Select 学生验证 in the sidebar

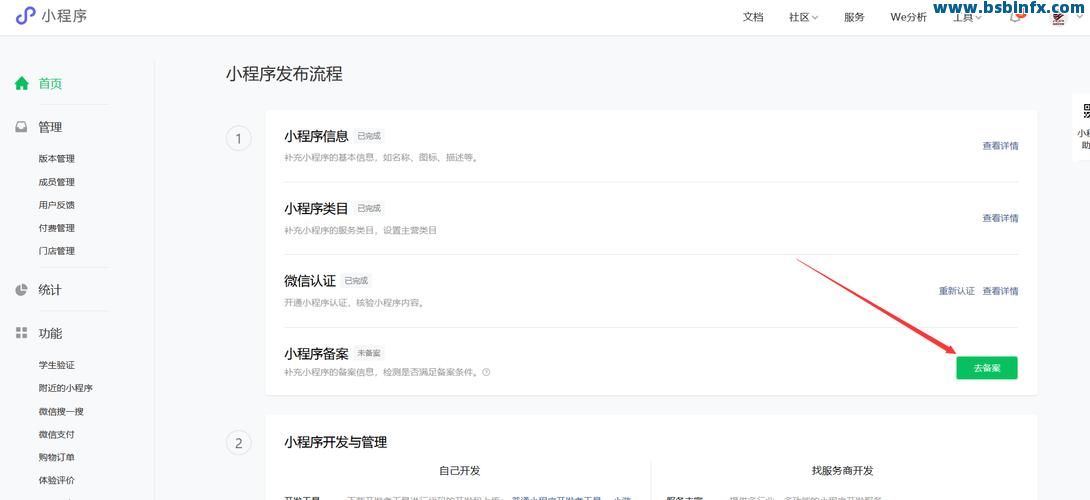tap(56, 365)
